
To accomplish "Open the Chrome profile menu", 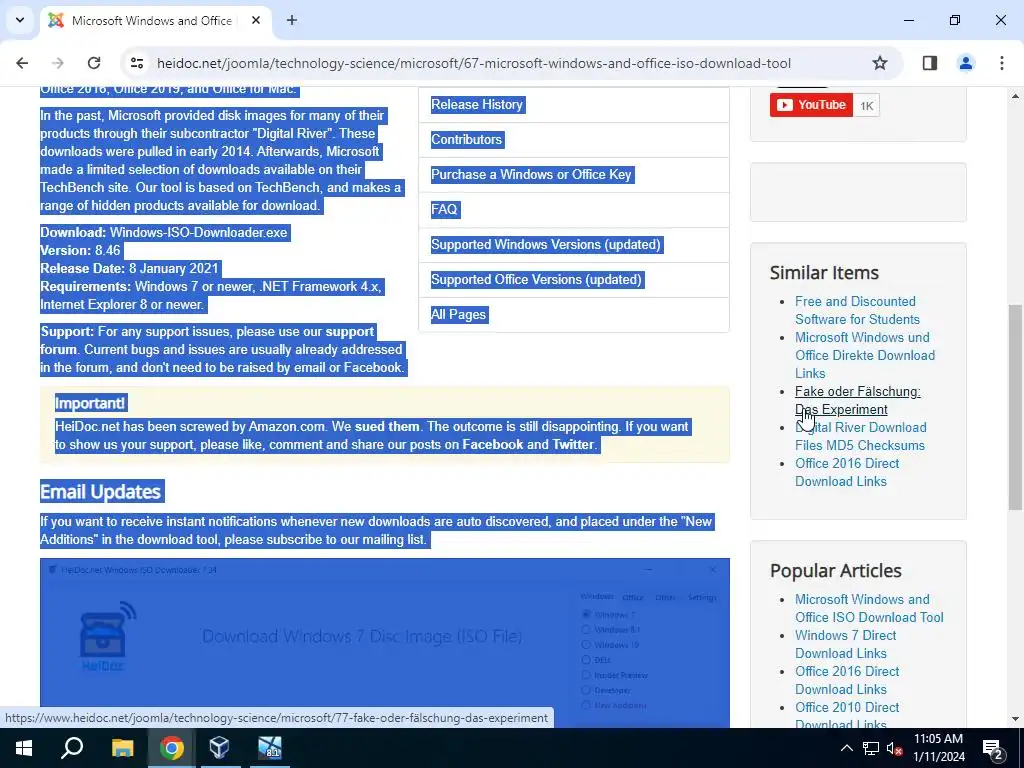I will click(x=965, y=63).
